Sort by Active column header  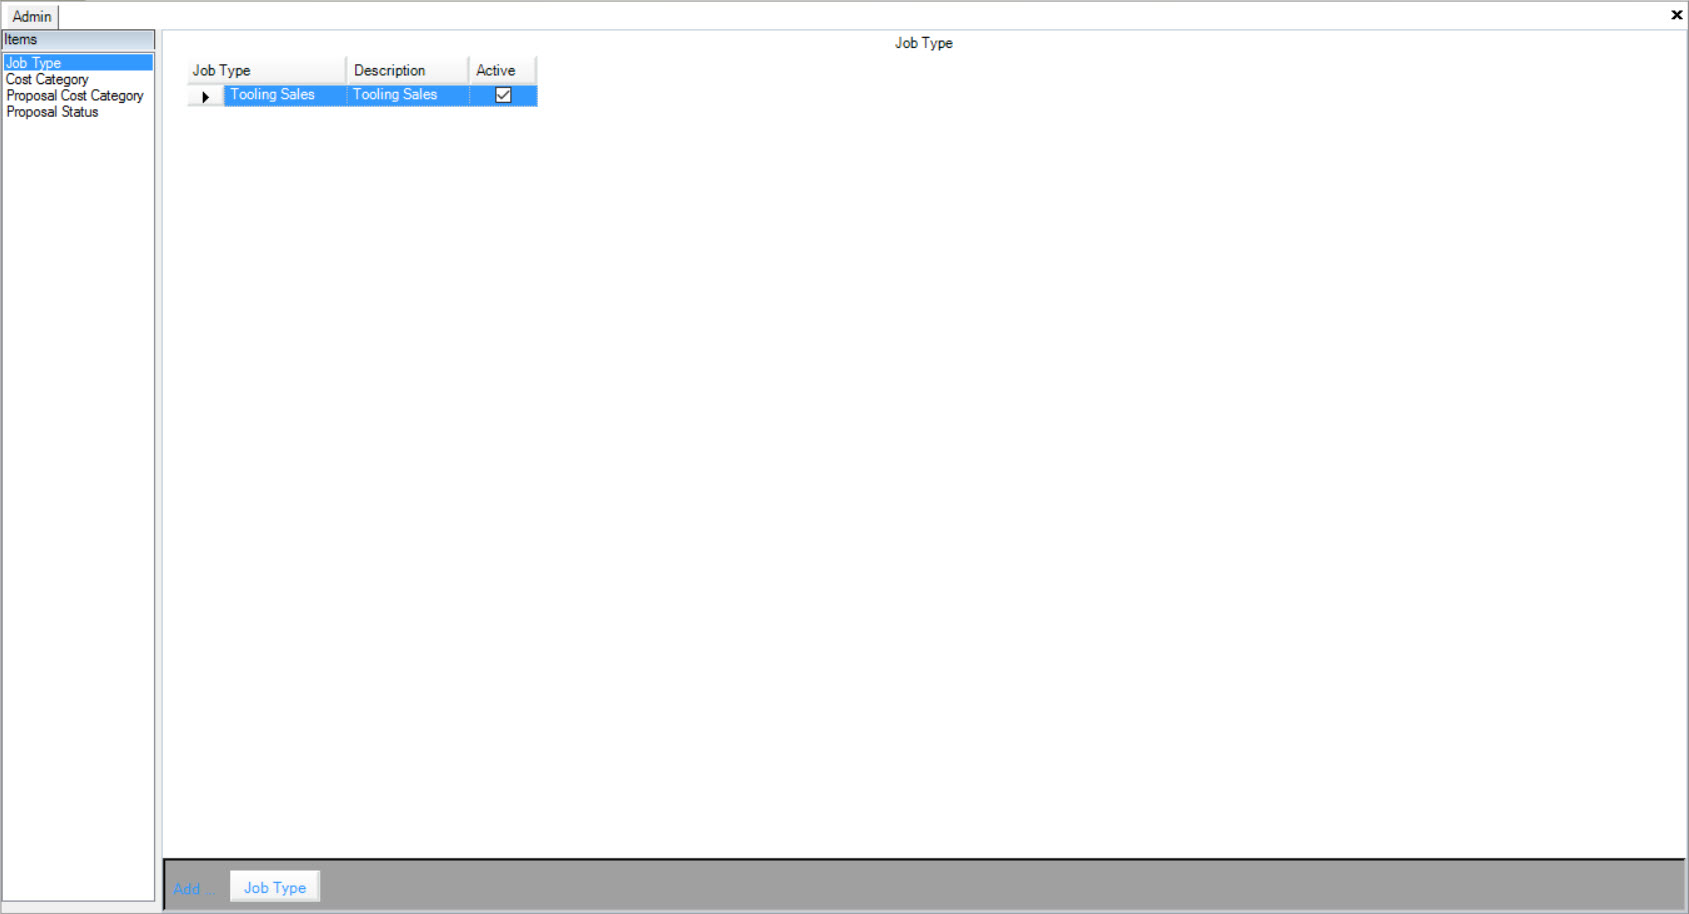tap(503, 70)
